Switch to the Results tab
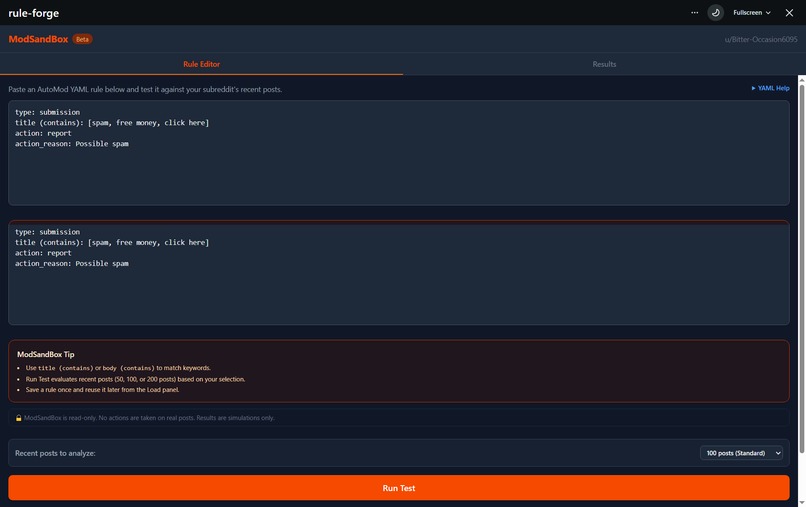 point(604,64)
